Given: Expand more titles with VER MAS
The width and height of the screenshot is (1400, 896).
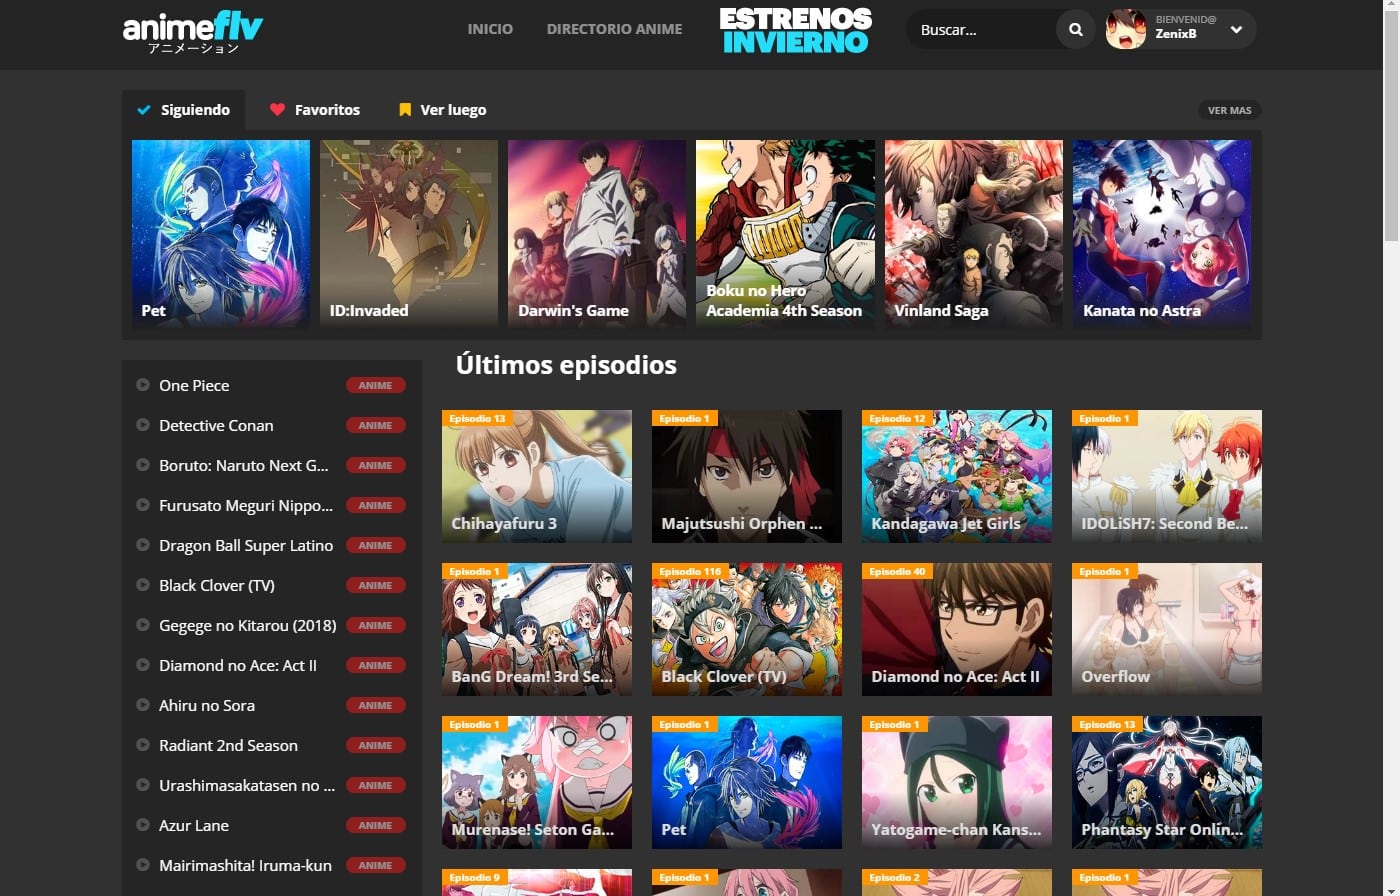Looking at the screenshot, I should [1229, 110].
